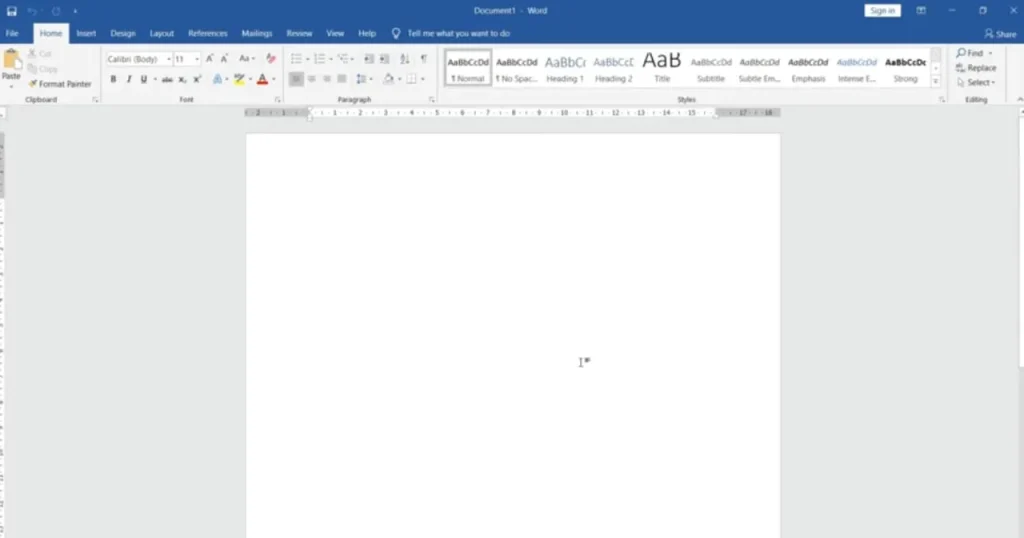Share the document
Viewport: 1024px width, 538px height.
(1000, 34)
